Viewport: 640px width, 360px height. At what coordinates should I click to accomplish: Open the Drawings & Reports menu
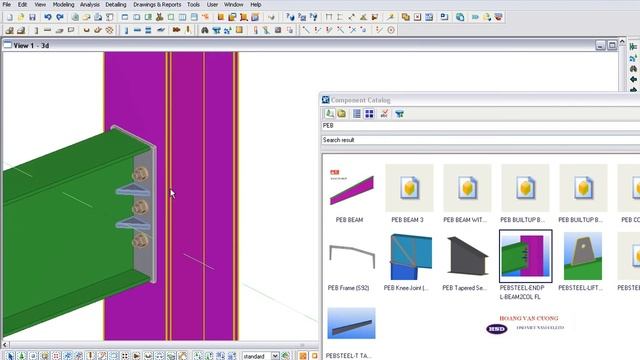pos(157,4)
